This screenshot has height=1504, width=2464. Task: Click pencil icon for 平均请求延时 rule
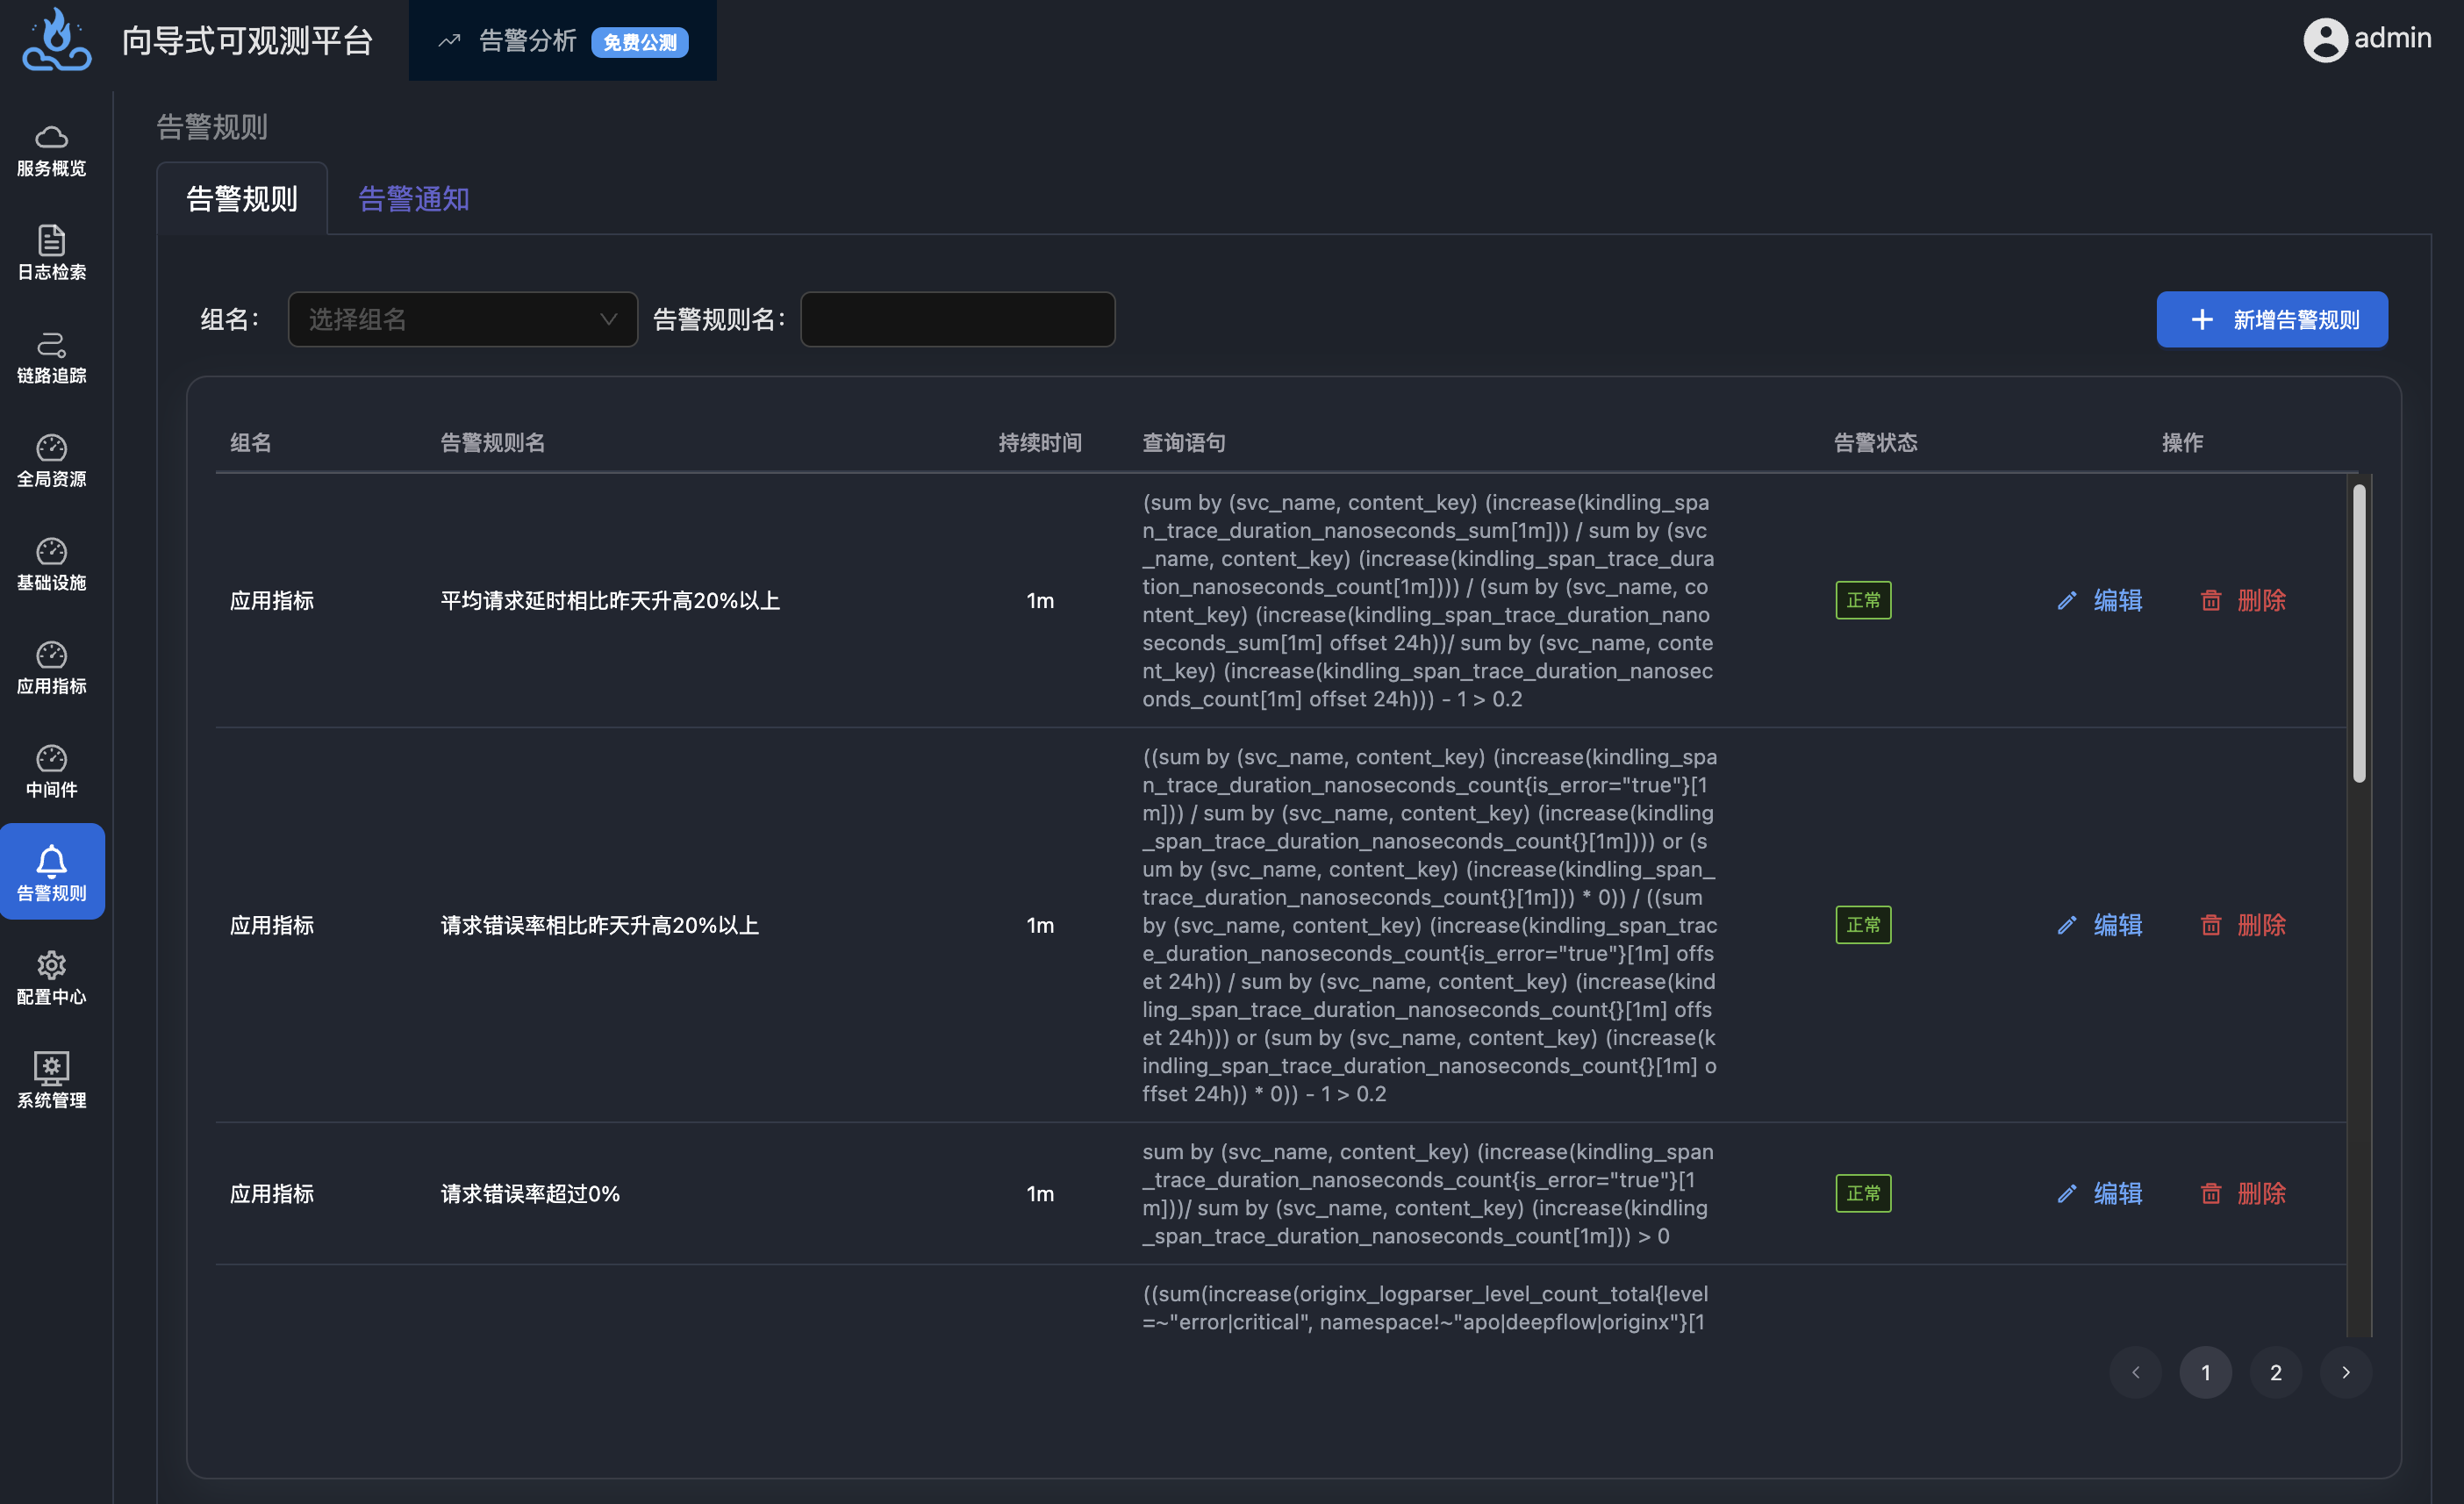pos(2067,601)
